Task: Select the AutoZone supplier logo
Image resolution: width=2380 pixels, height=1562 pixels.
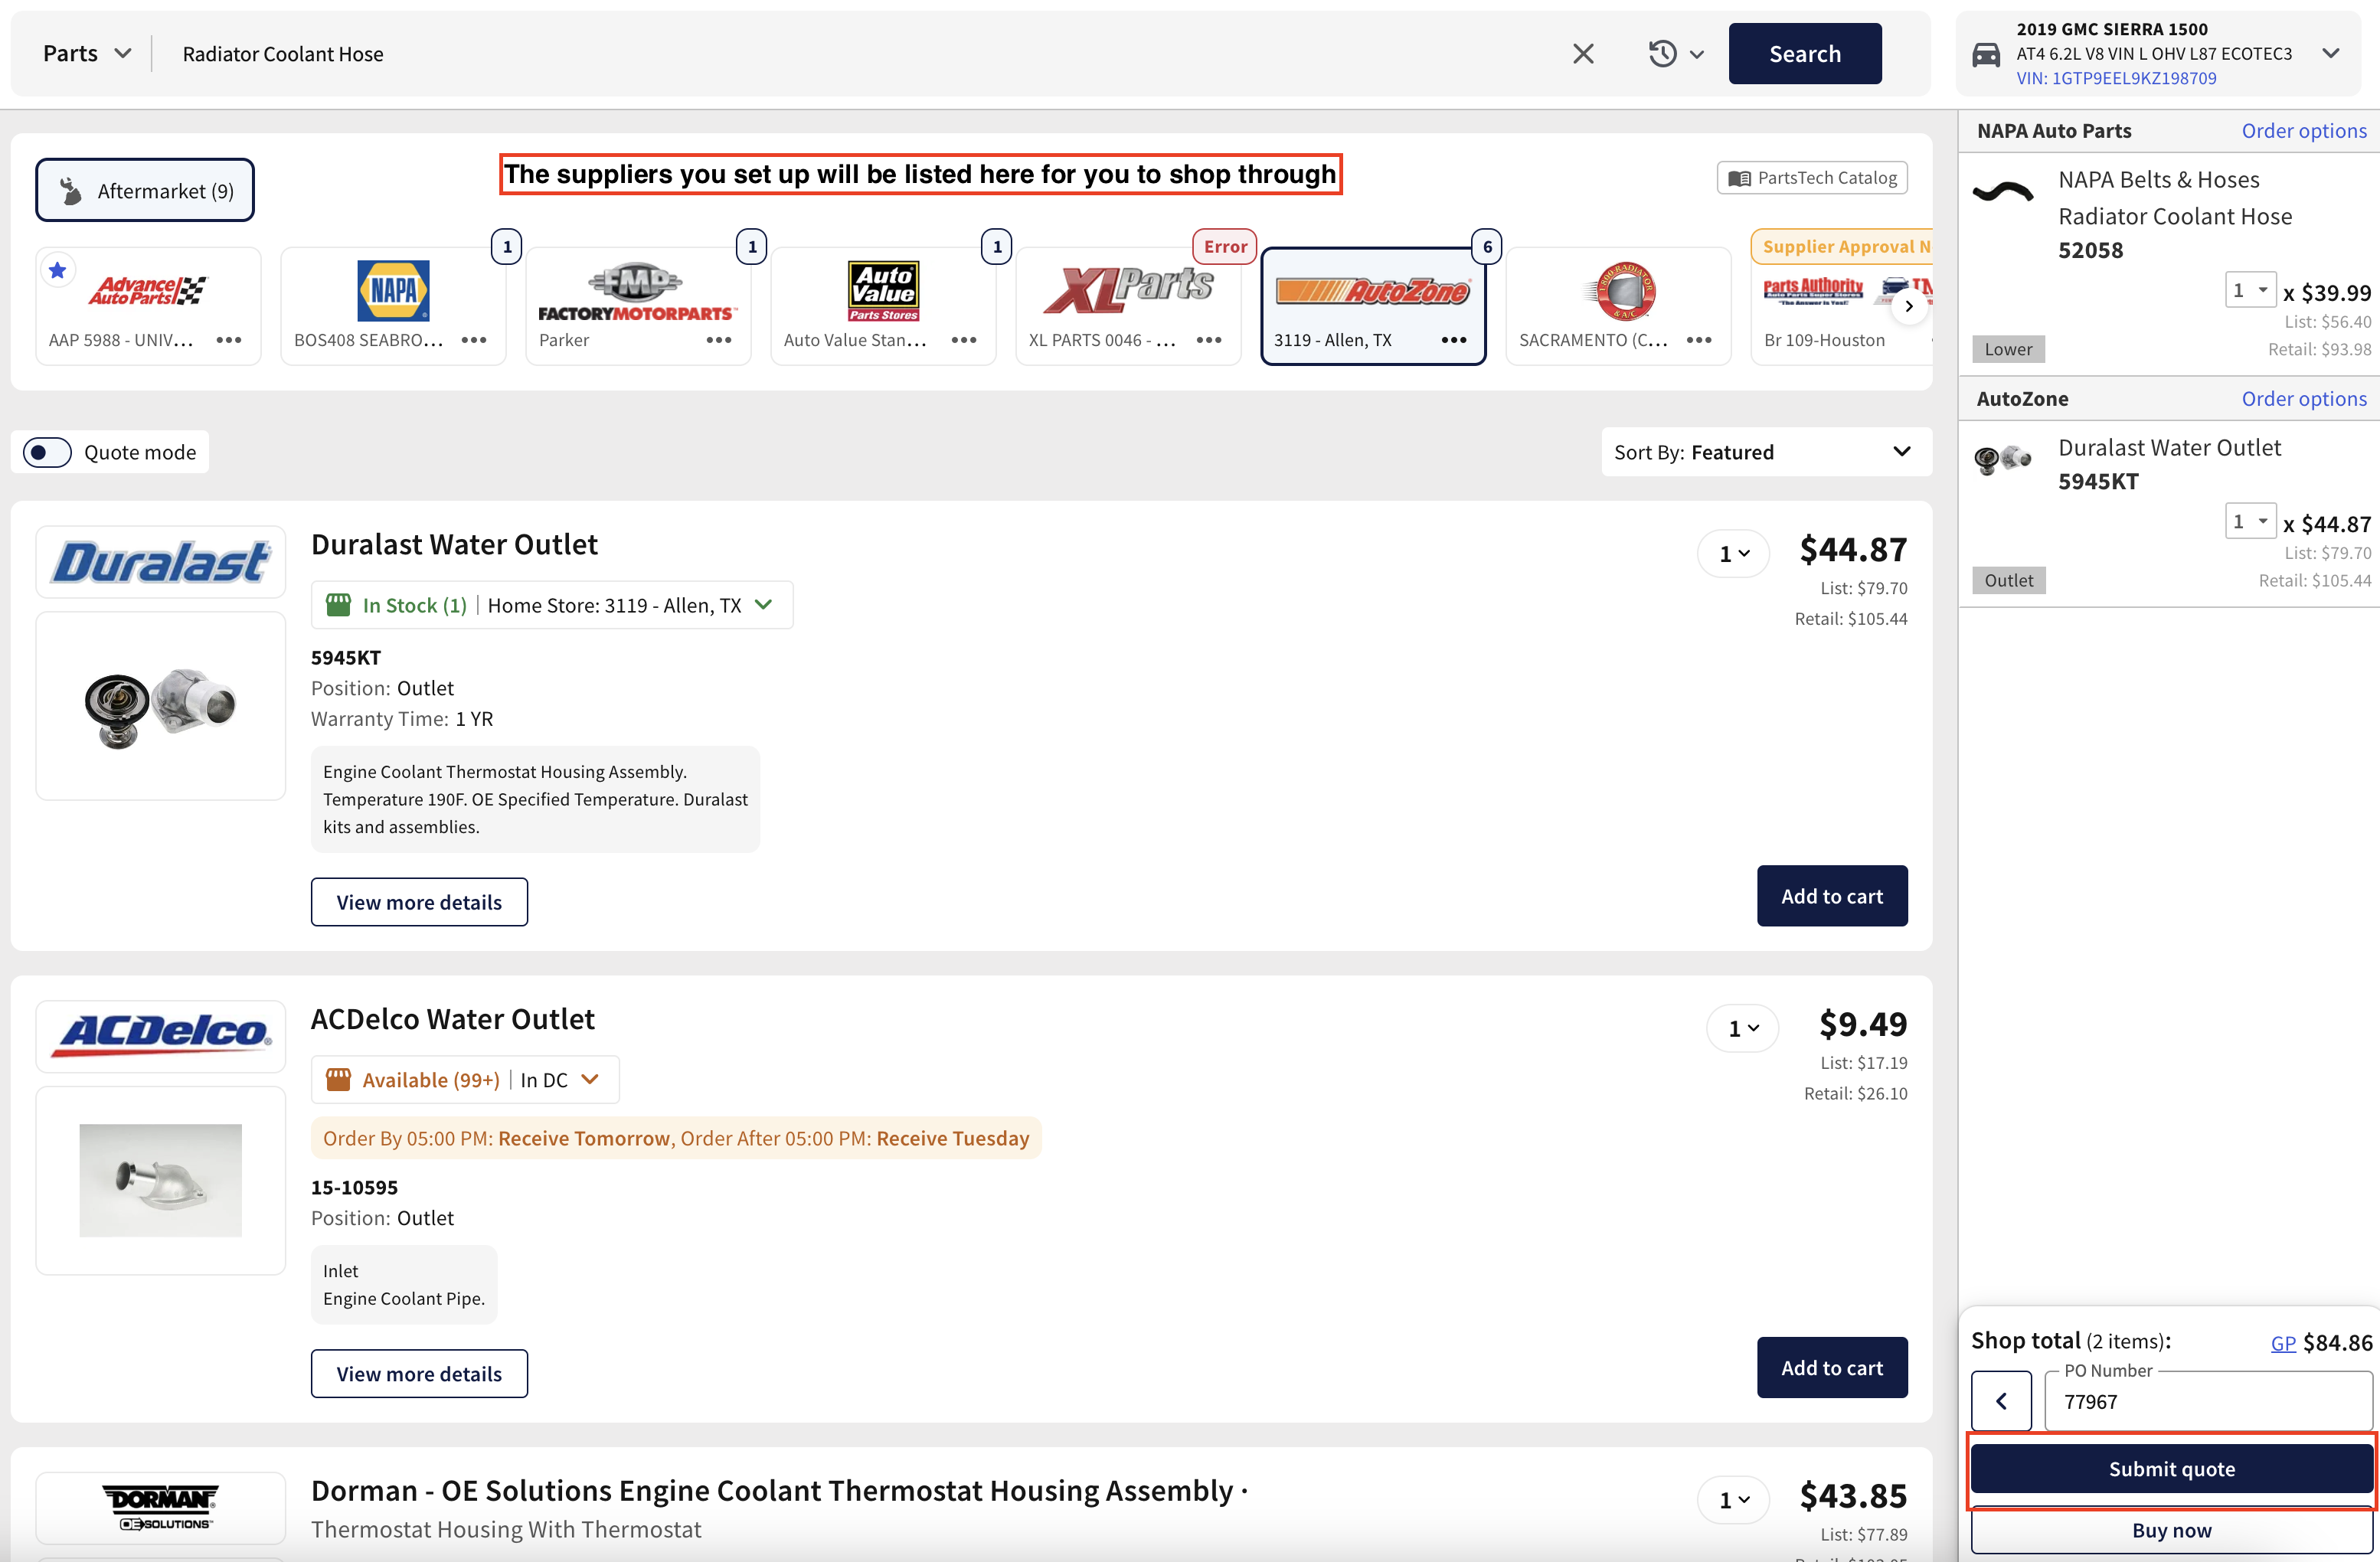Action: tap(1373, 291)
